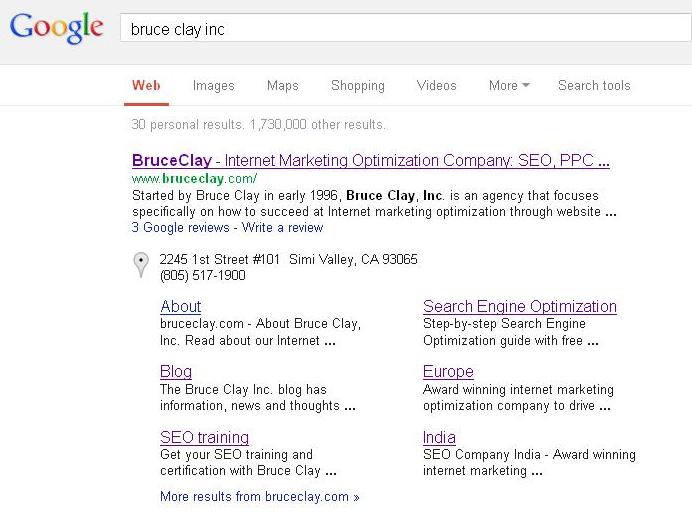Open the Europe sitelink
The width and height of the screenshot is (692, 519).
point(448,372)
